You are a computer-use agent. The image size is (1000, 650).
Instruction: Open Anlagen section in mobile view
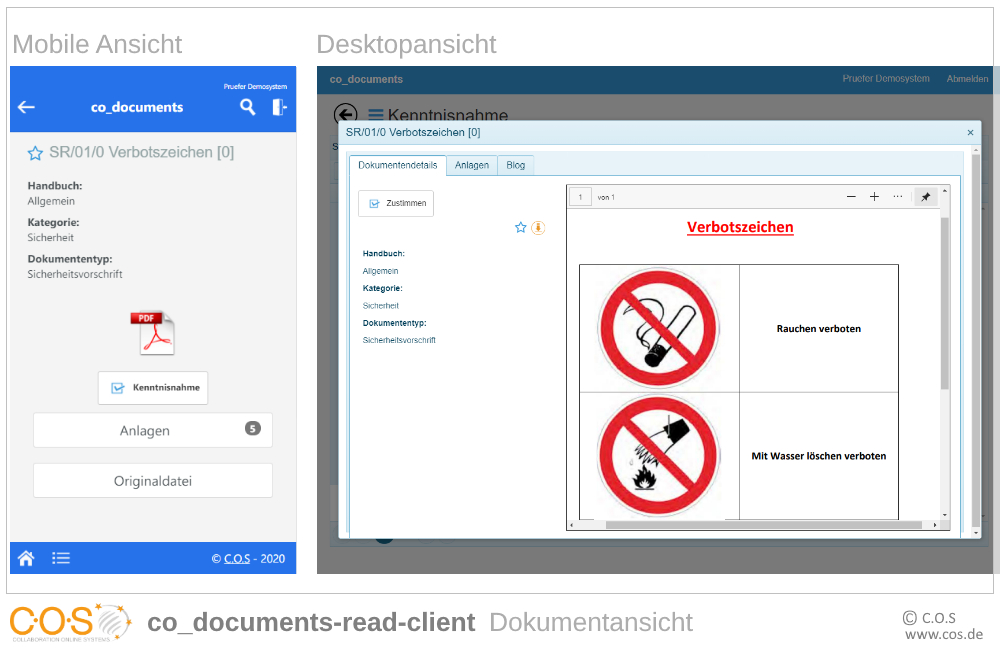tap(153, 431)
